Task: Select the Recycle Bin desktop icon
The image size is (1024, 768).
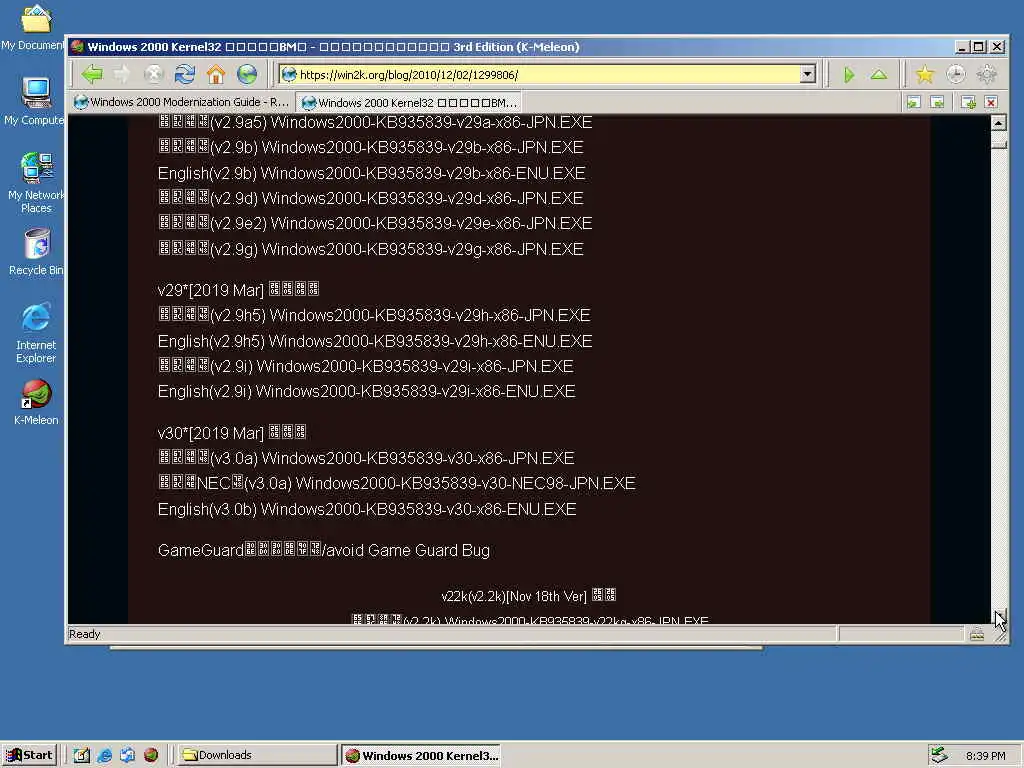Action: point(36,251)
